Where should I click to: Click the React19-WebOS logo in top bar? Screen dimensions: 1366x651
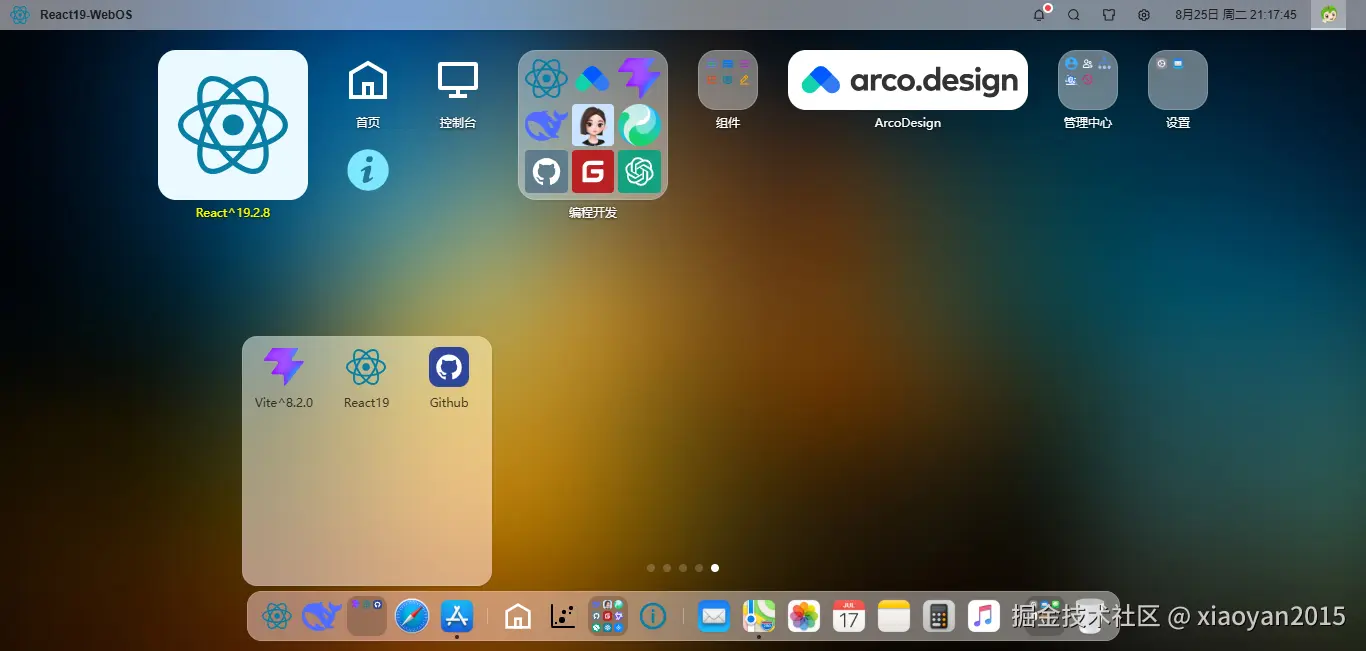(x=20, y=15)
